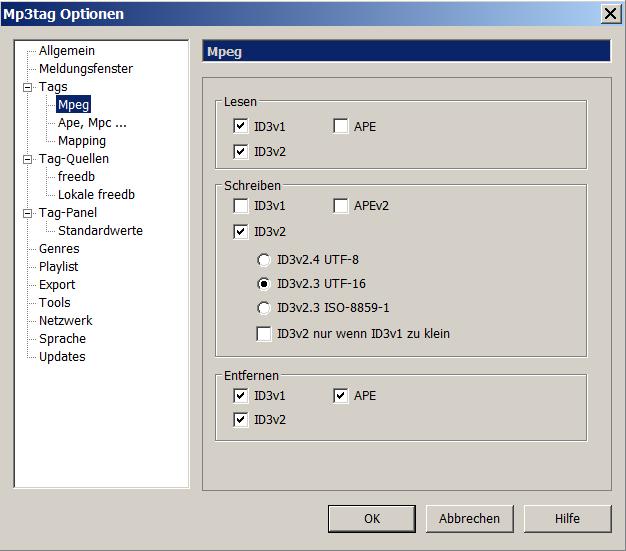The height and width of the screenshot is (551, 626).
Task: Click Abbrechen to cancel changes
Action: pyautogui.click(x=470, y=519)
